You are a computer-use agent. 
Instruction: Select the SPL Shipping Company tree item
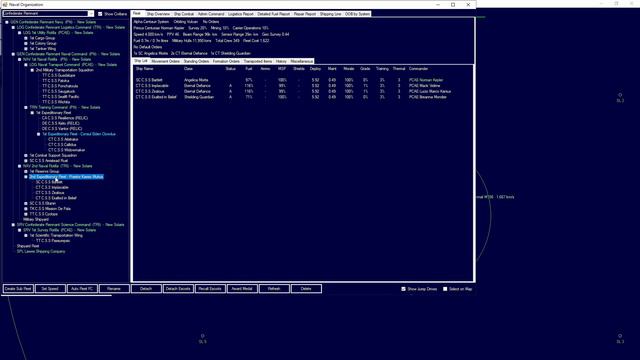pyautogui.click(x=41, y=251)
